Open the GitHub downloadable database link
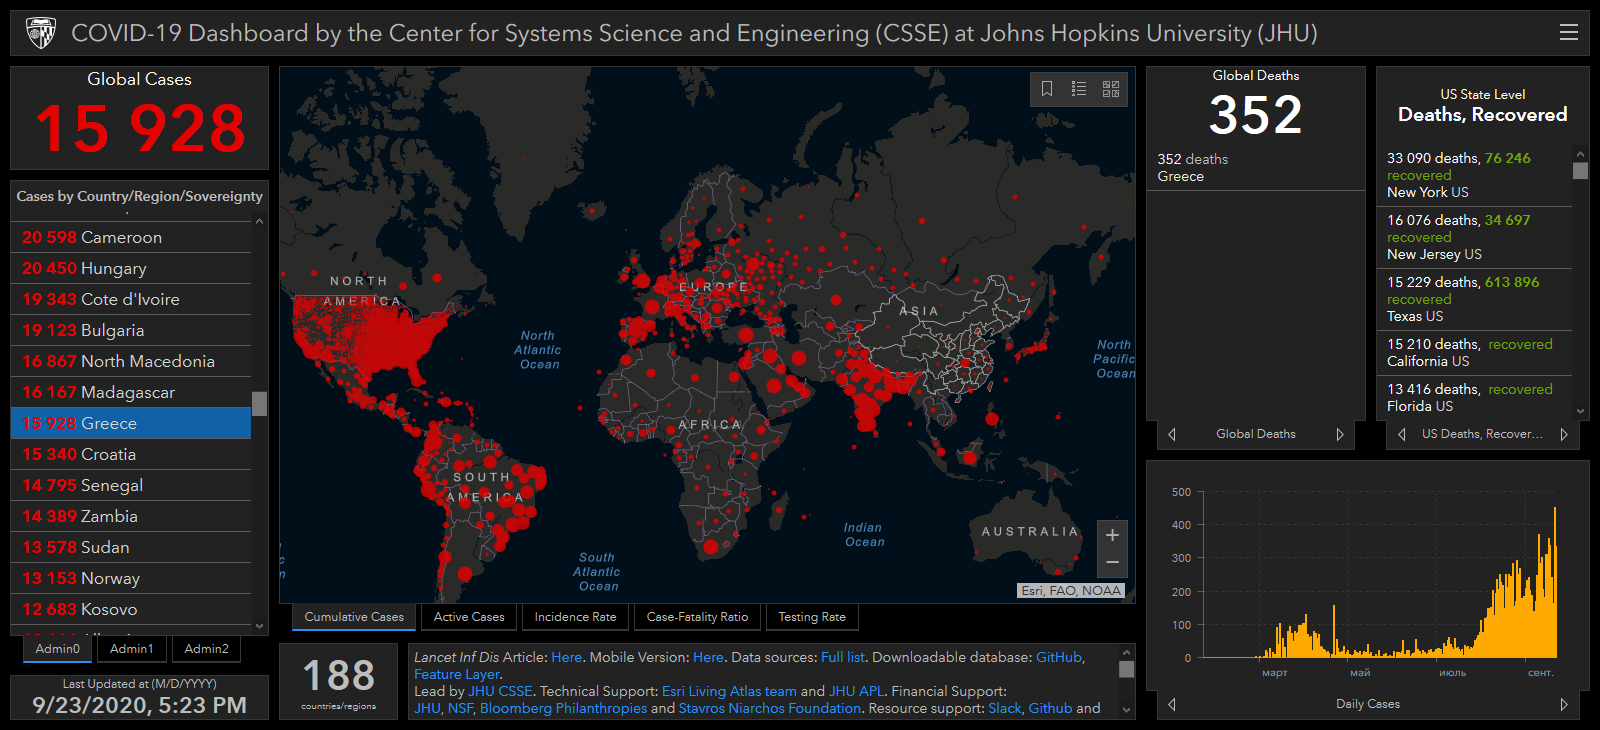The height and width of the screenshot is (730, 1600). click(x=1059, y=657)
